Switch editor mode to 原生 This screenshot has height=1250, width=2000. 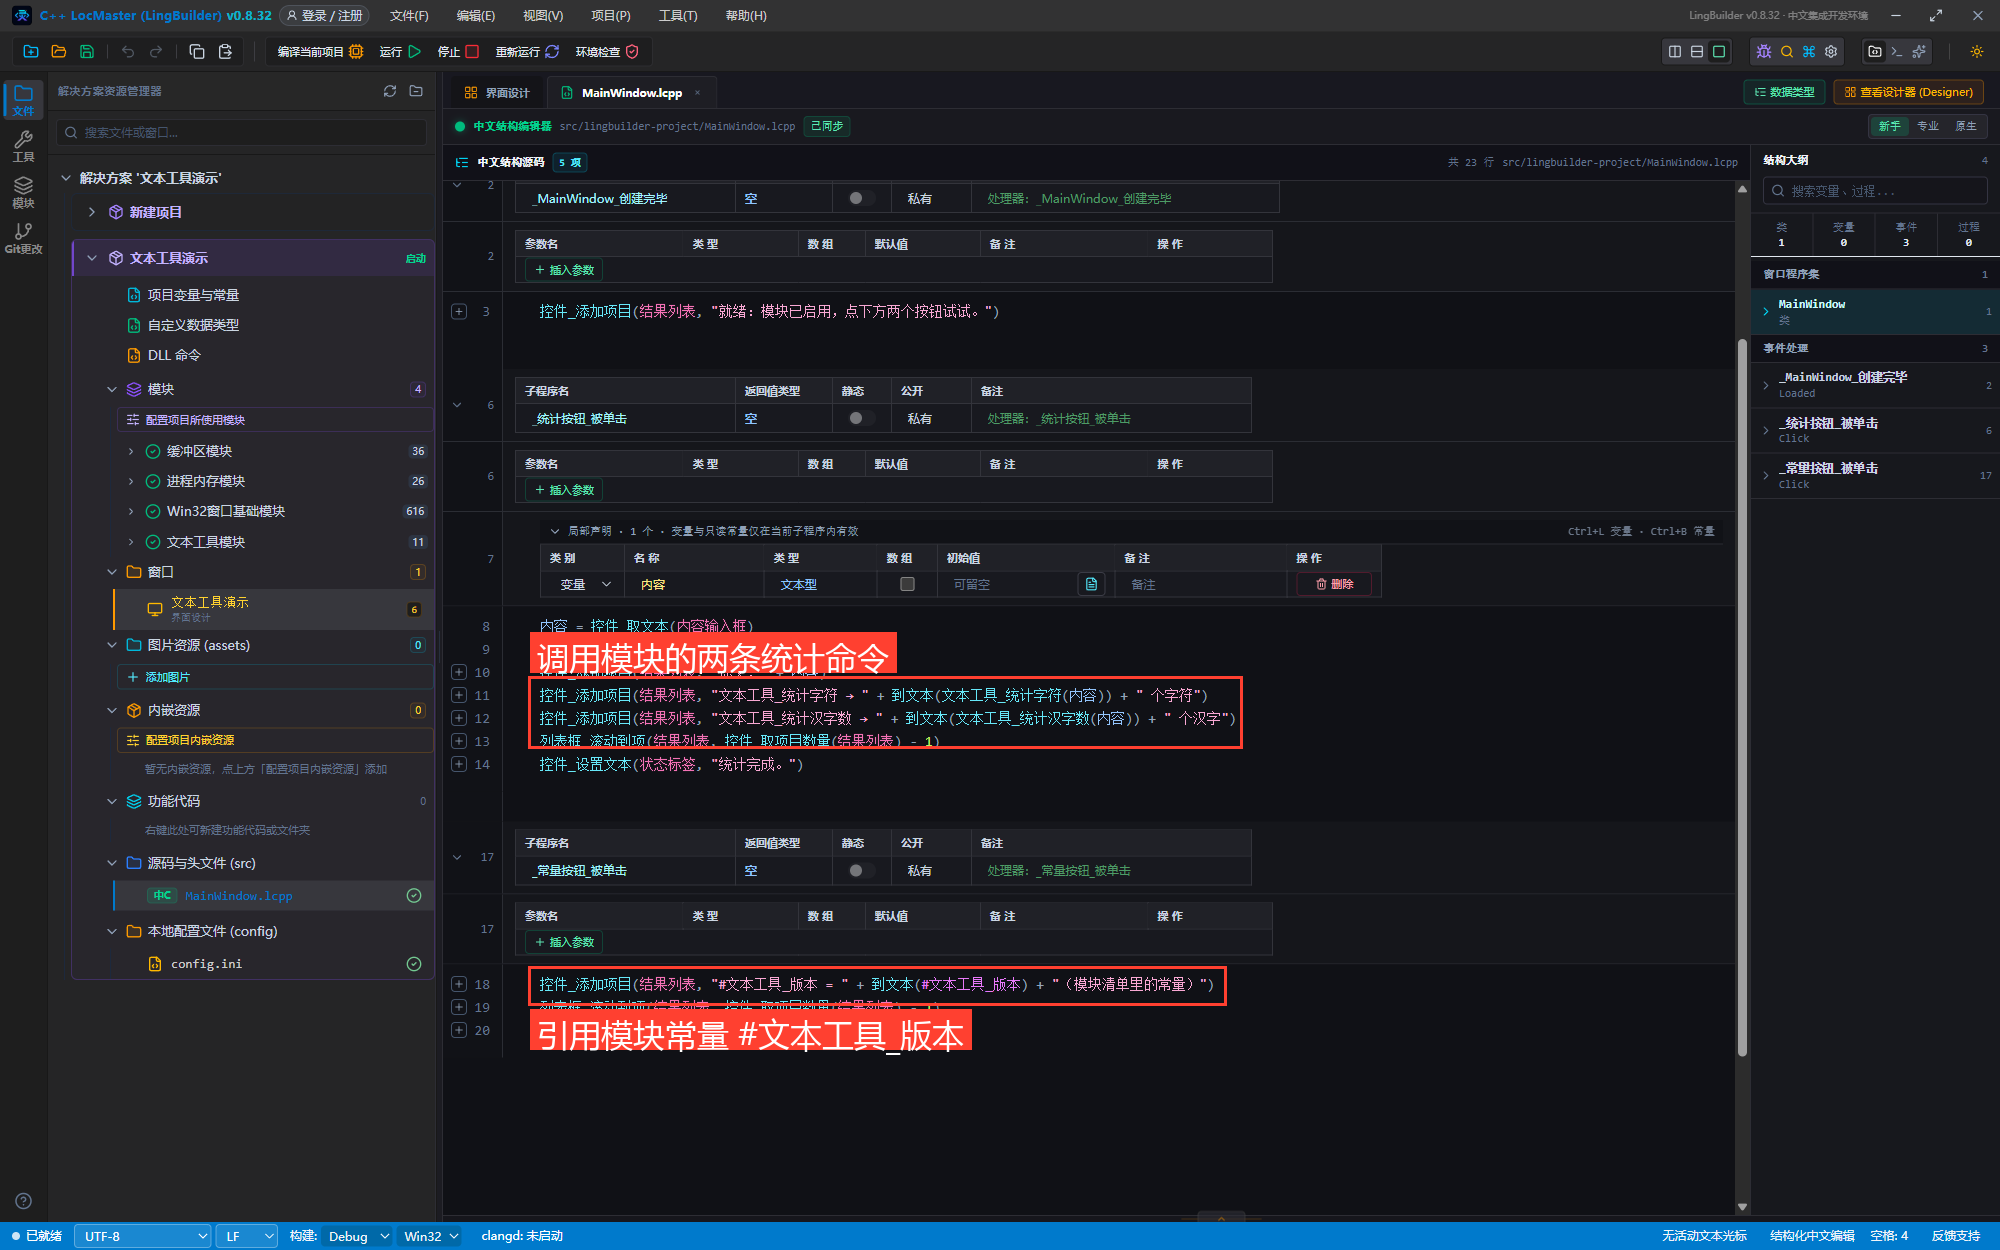(x=1966, y=126)
